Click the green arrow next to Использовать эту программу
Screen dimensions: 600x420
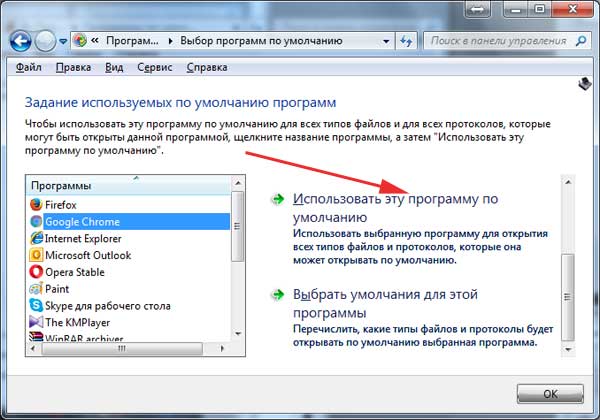[277, 200]
